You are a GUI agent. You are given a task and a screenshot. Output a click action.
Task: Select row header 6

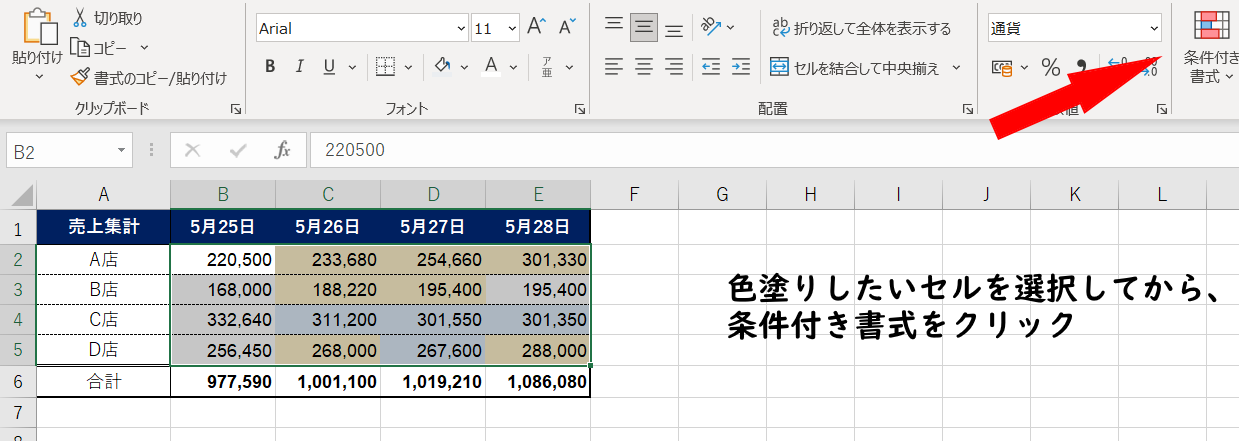[18, 381]
